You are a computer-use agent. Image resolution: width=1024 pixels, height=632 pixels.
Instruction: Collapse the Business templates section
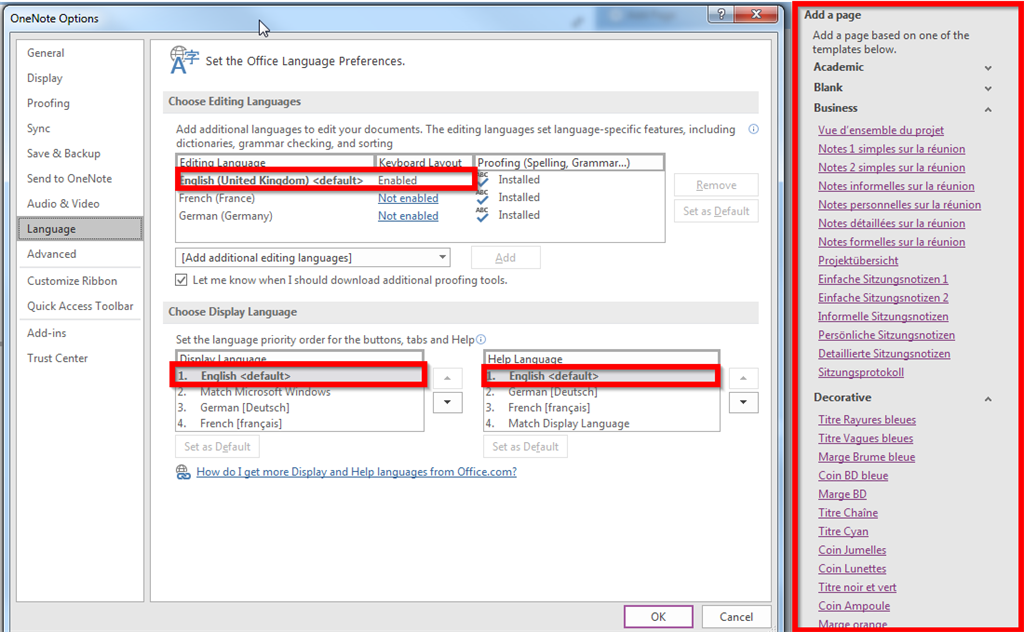click(988, 109)
